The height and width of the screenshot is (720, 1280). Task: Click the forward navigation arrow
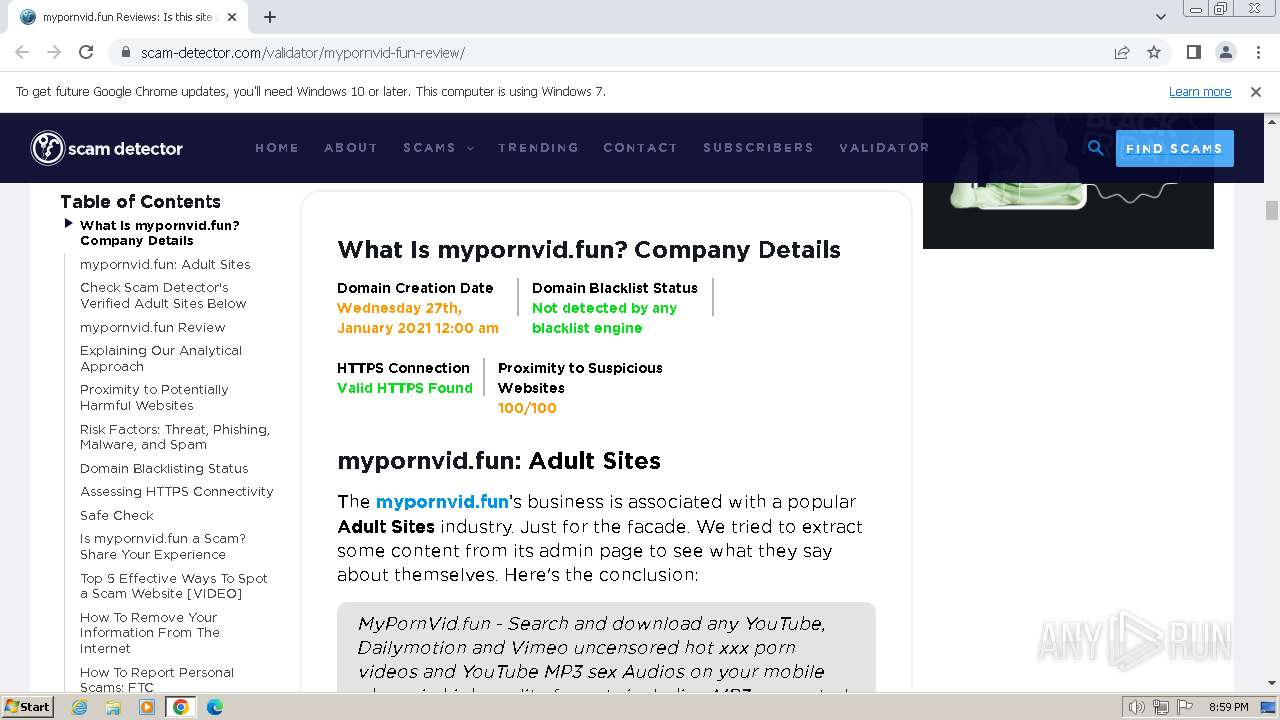54,52
